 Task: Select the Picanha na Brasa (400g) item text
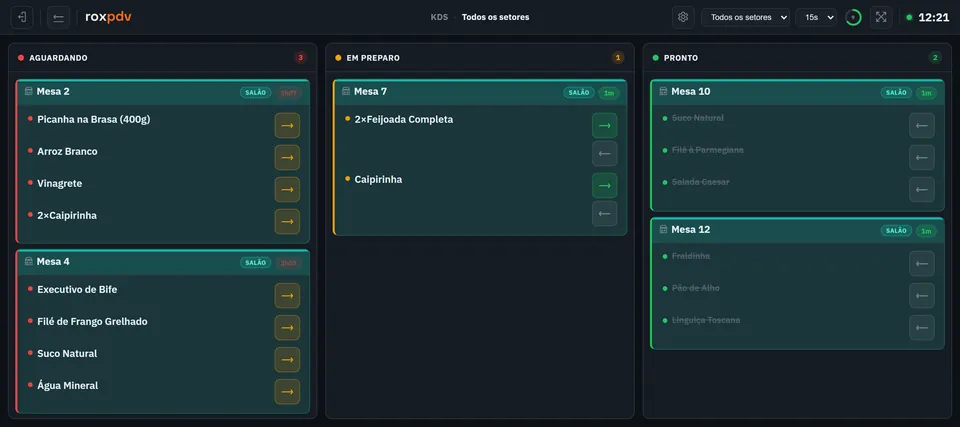coord(94,119)
